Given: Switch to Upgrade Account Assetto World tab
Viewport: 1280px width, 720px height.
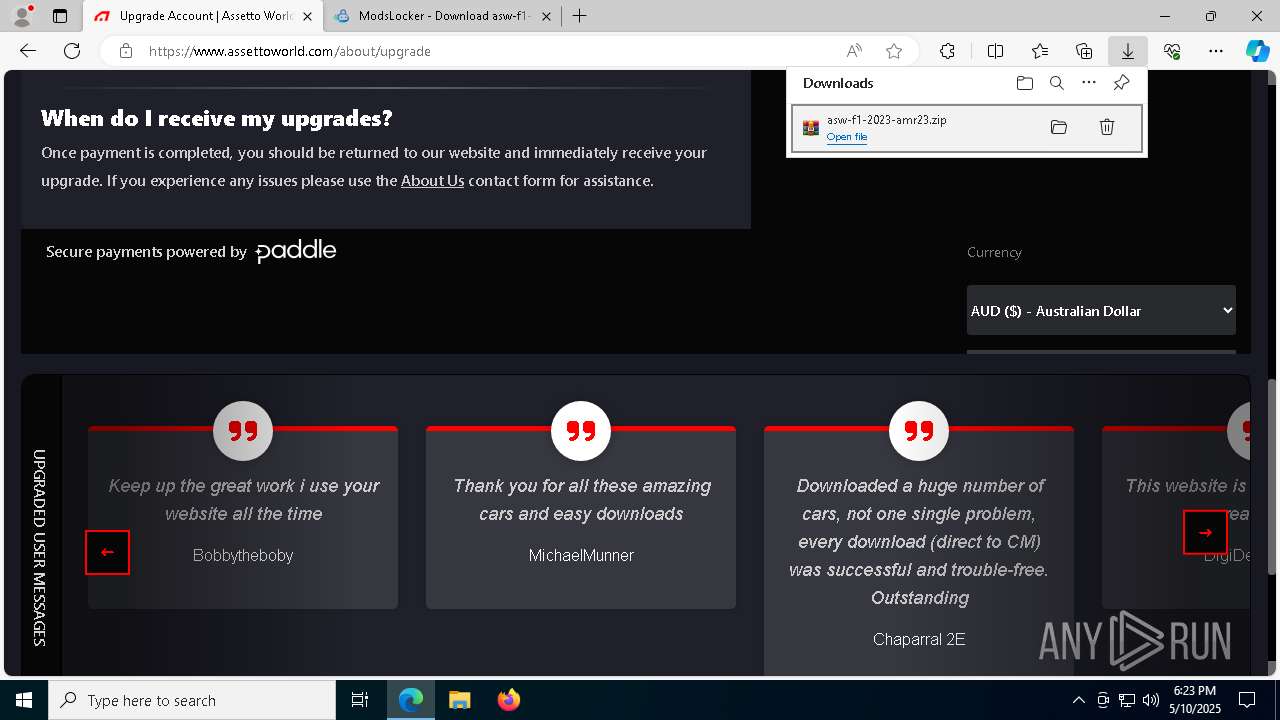Looking at the screenshot, I should pos(205,16).
